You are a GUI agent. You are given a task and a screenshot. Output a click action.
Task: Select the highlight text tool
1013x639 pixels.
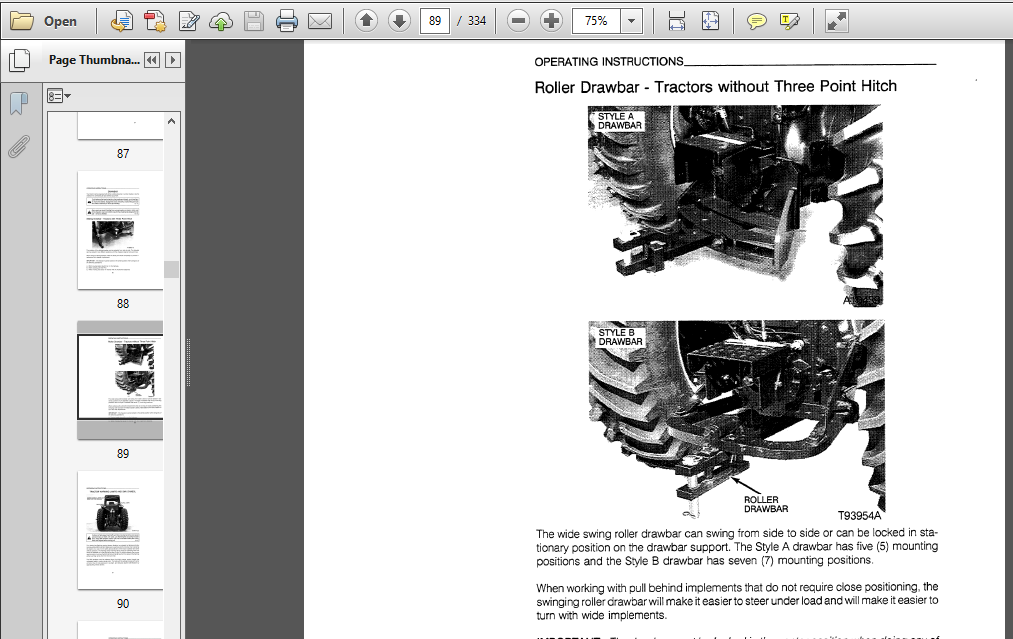pyautogui.click(x=789, y=21)
